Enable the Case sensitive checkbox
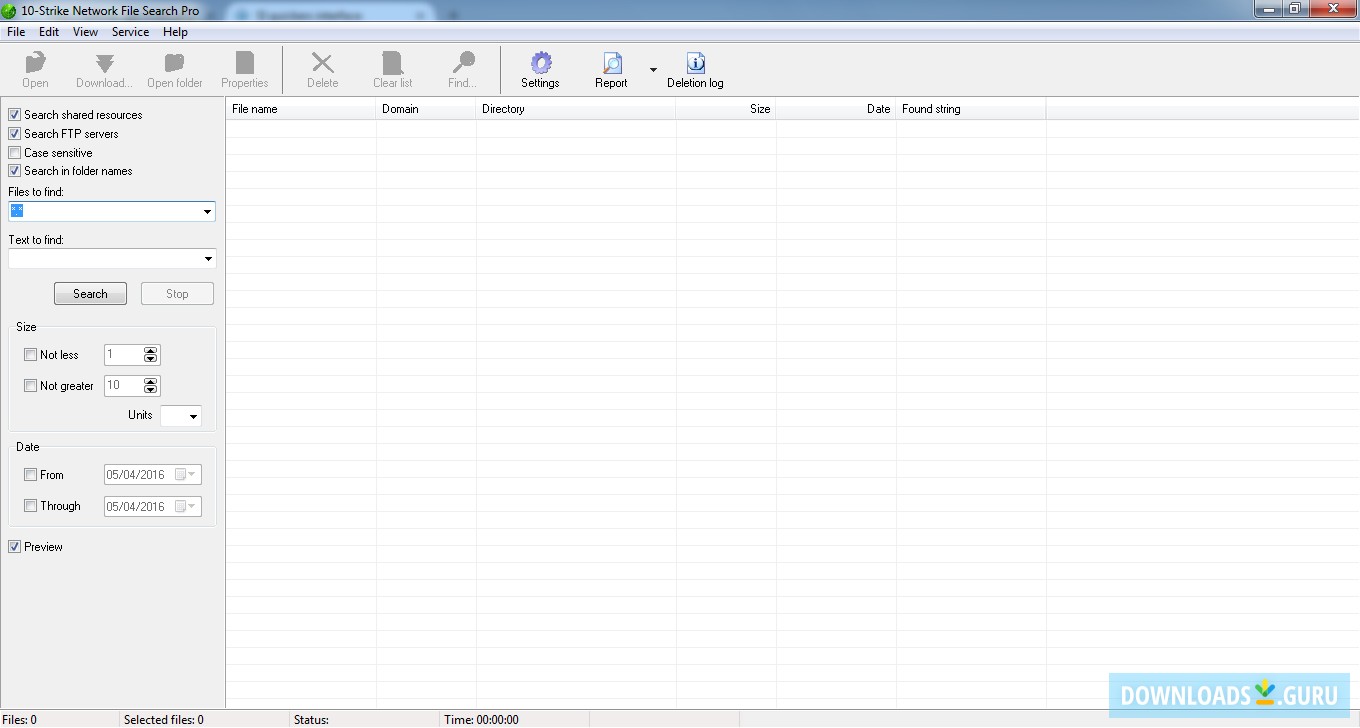The width and height of the screenshot is (1360, 728). [x=14, y=152]
